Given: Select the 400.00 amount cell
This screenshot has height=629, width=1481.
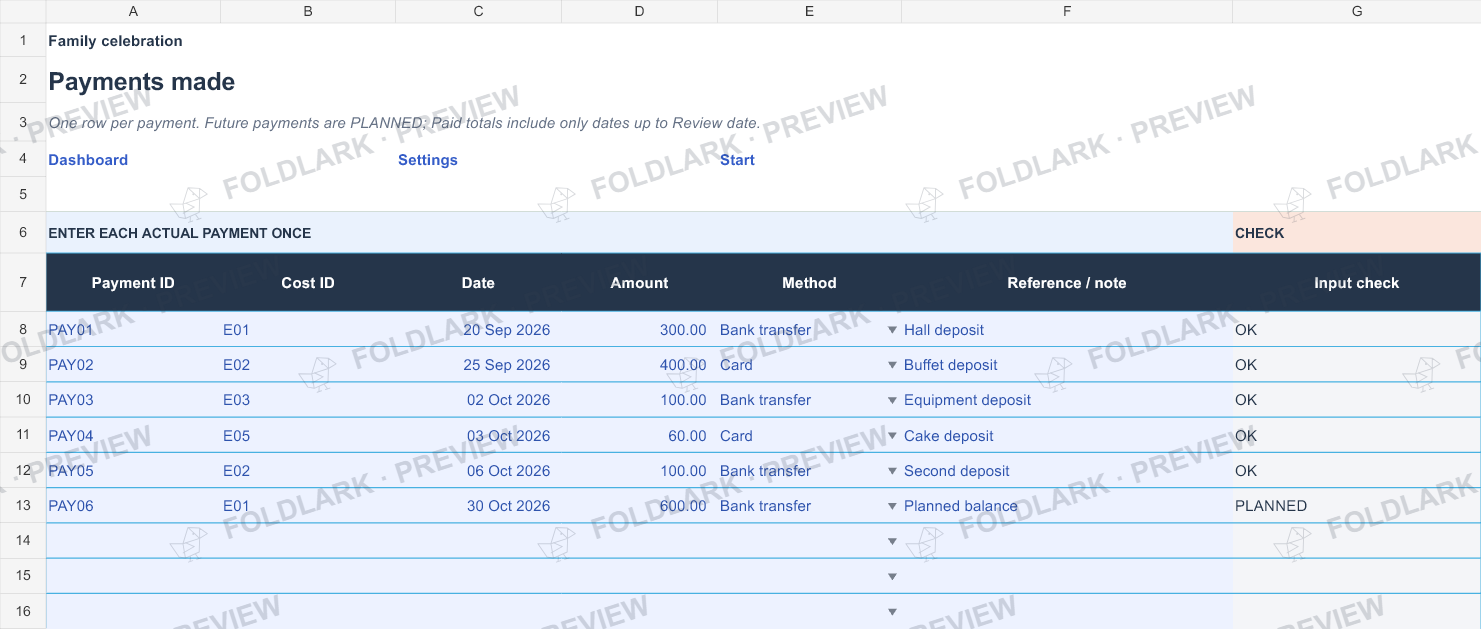Looking at the screenshot, I should click(639, 365).
